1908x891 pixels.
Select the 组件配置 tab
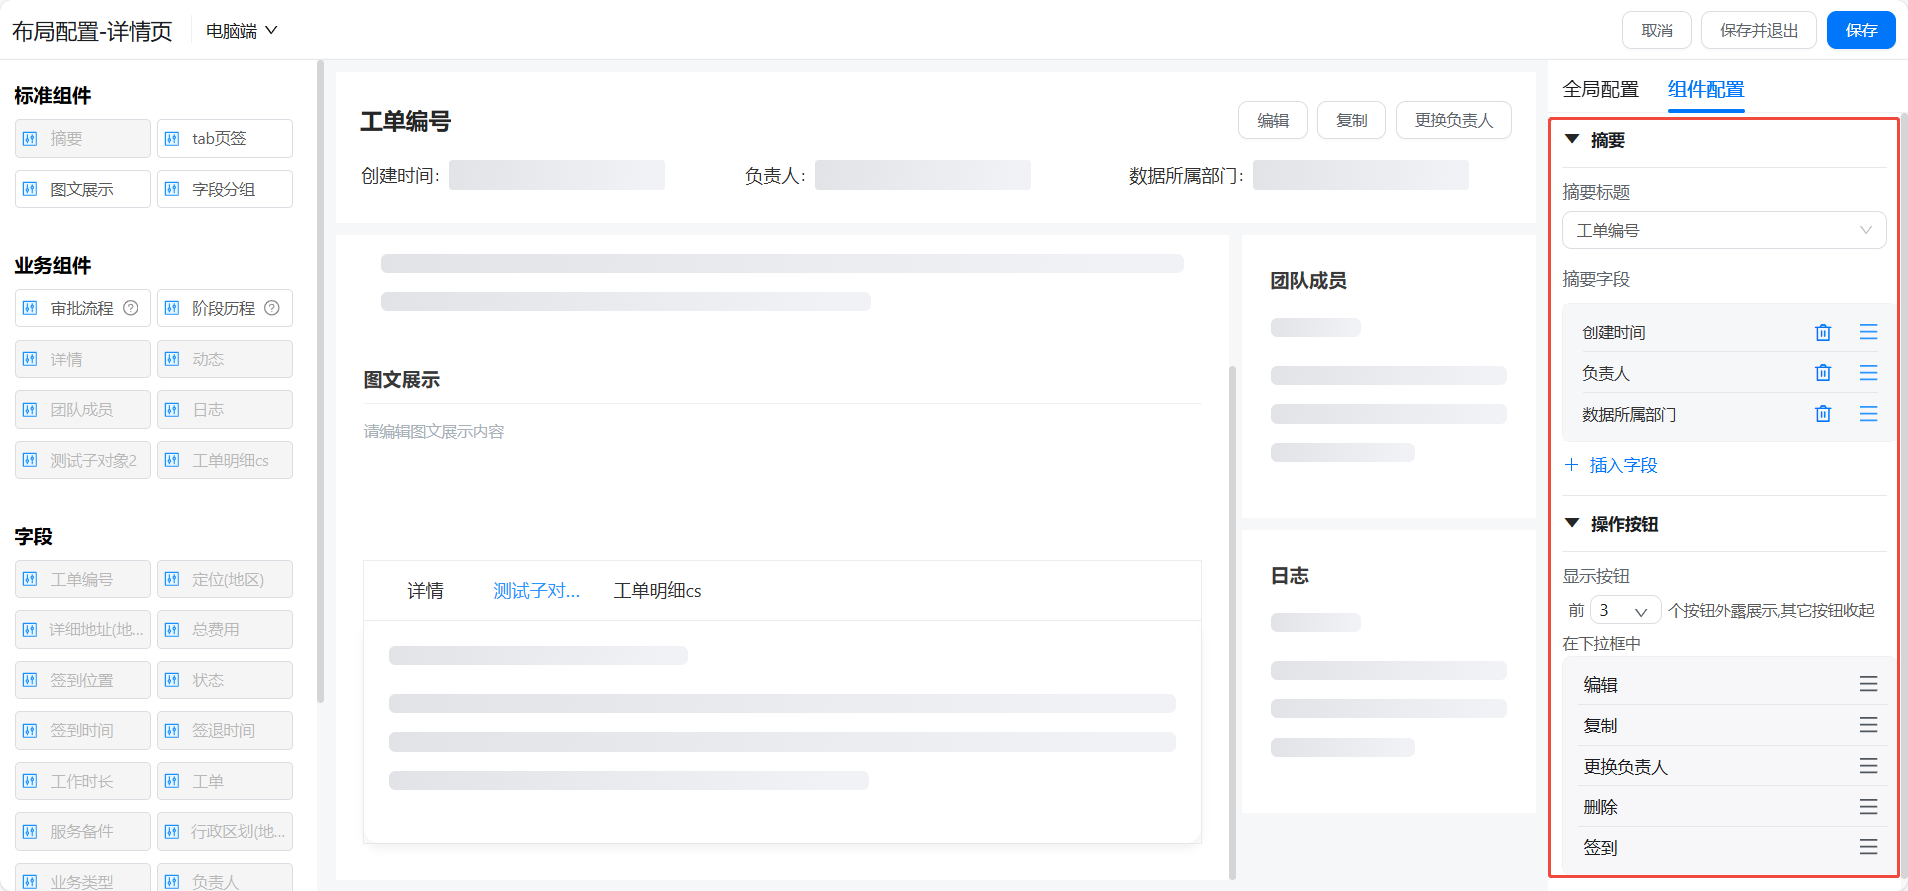1706,89
